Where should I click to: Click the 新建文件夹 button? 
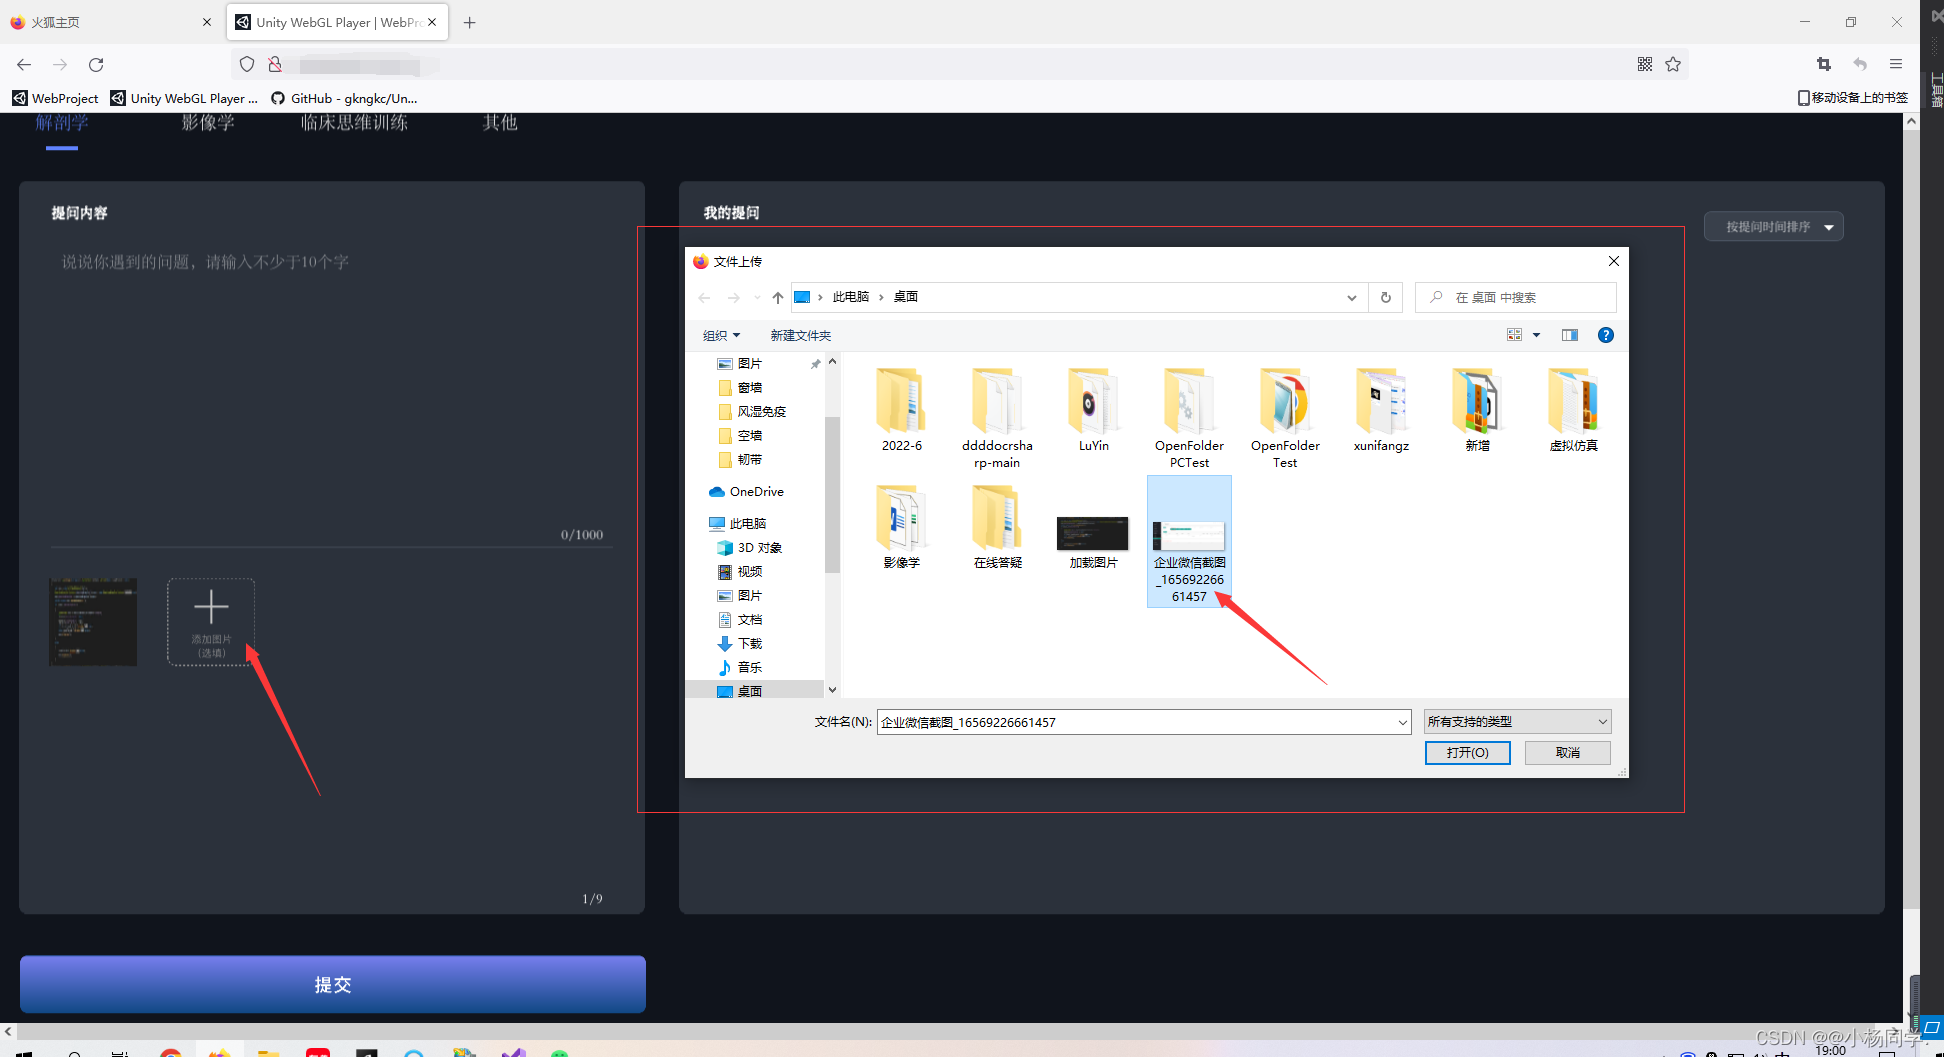coord(800,335)
